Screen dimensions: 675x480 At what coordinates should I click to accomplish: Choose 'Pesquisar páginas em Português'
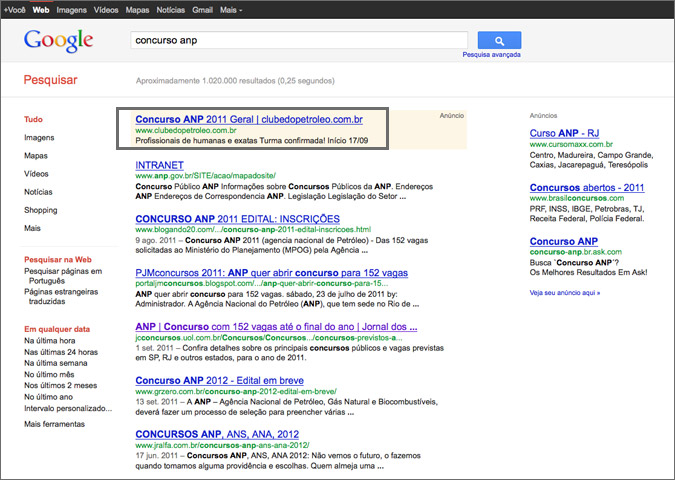point(63,276)
